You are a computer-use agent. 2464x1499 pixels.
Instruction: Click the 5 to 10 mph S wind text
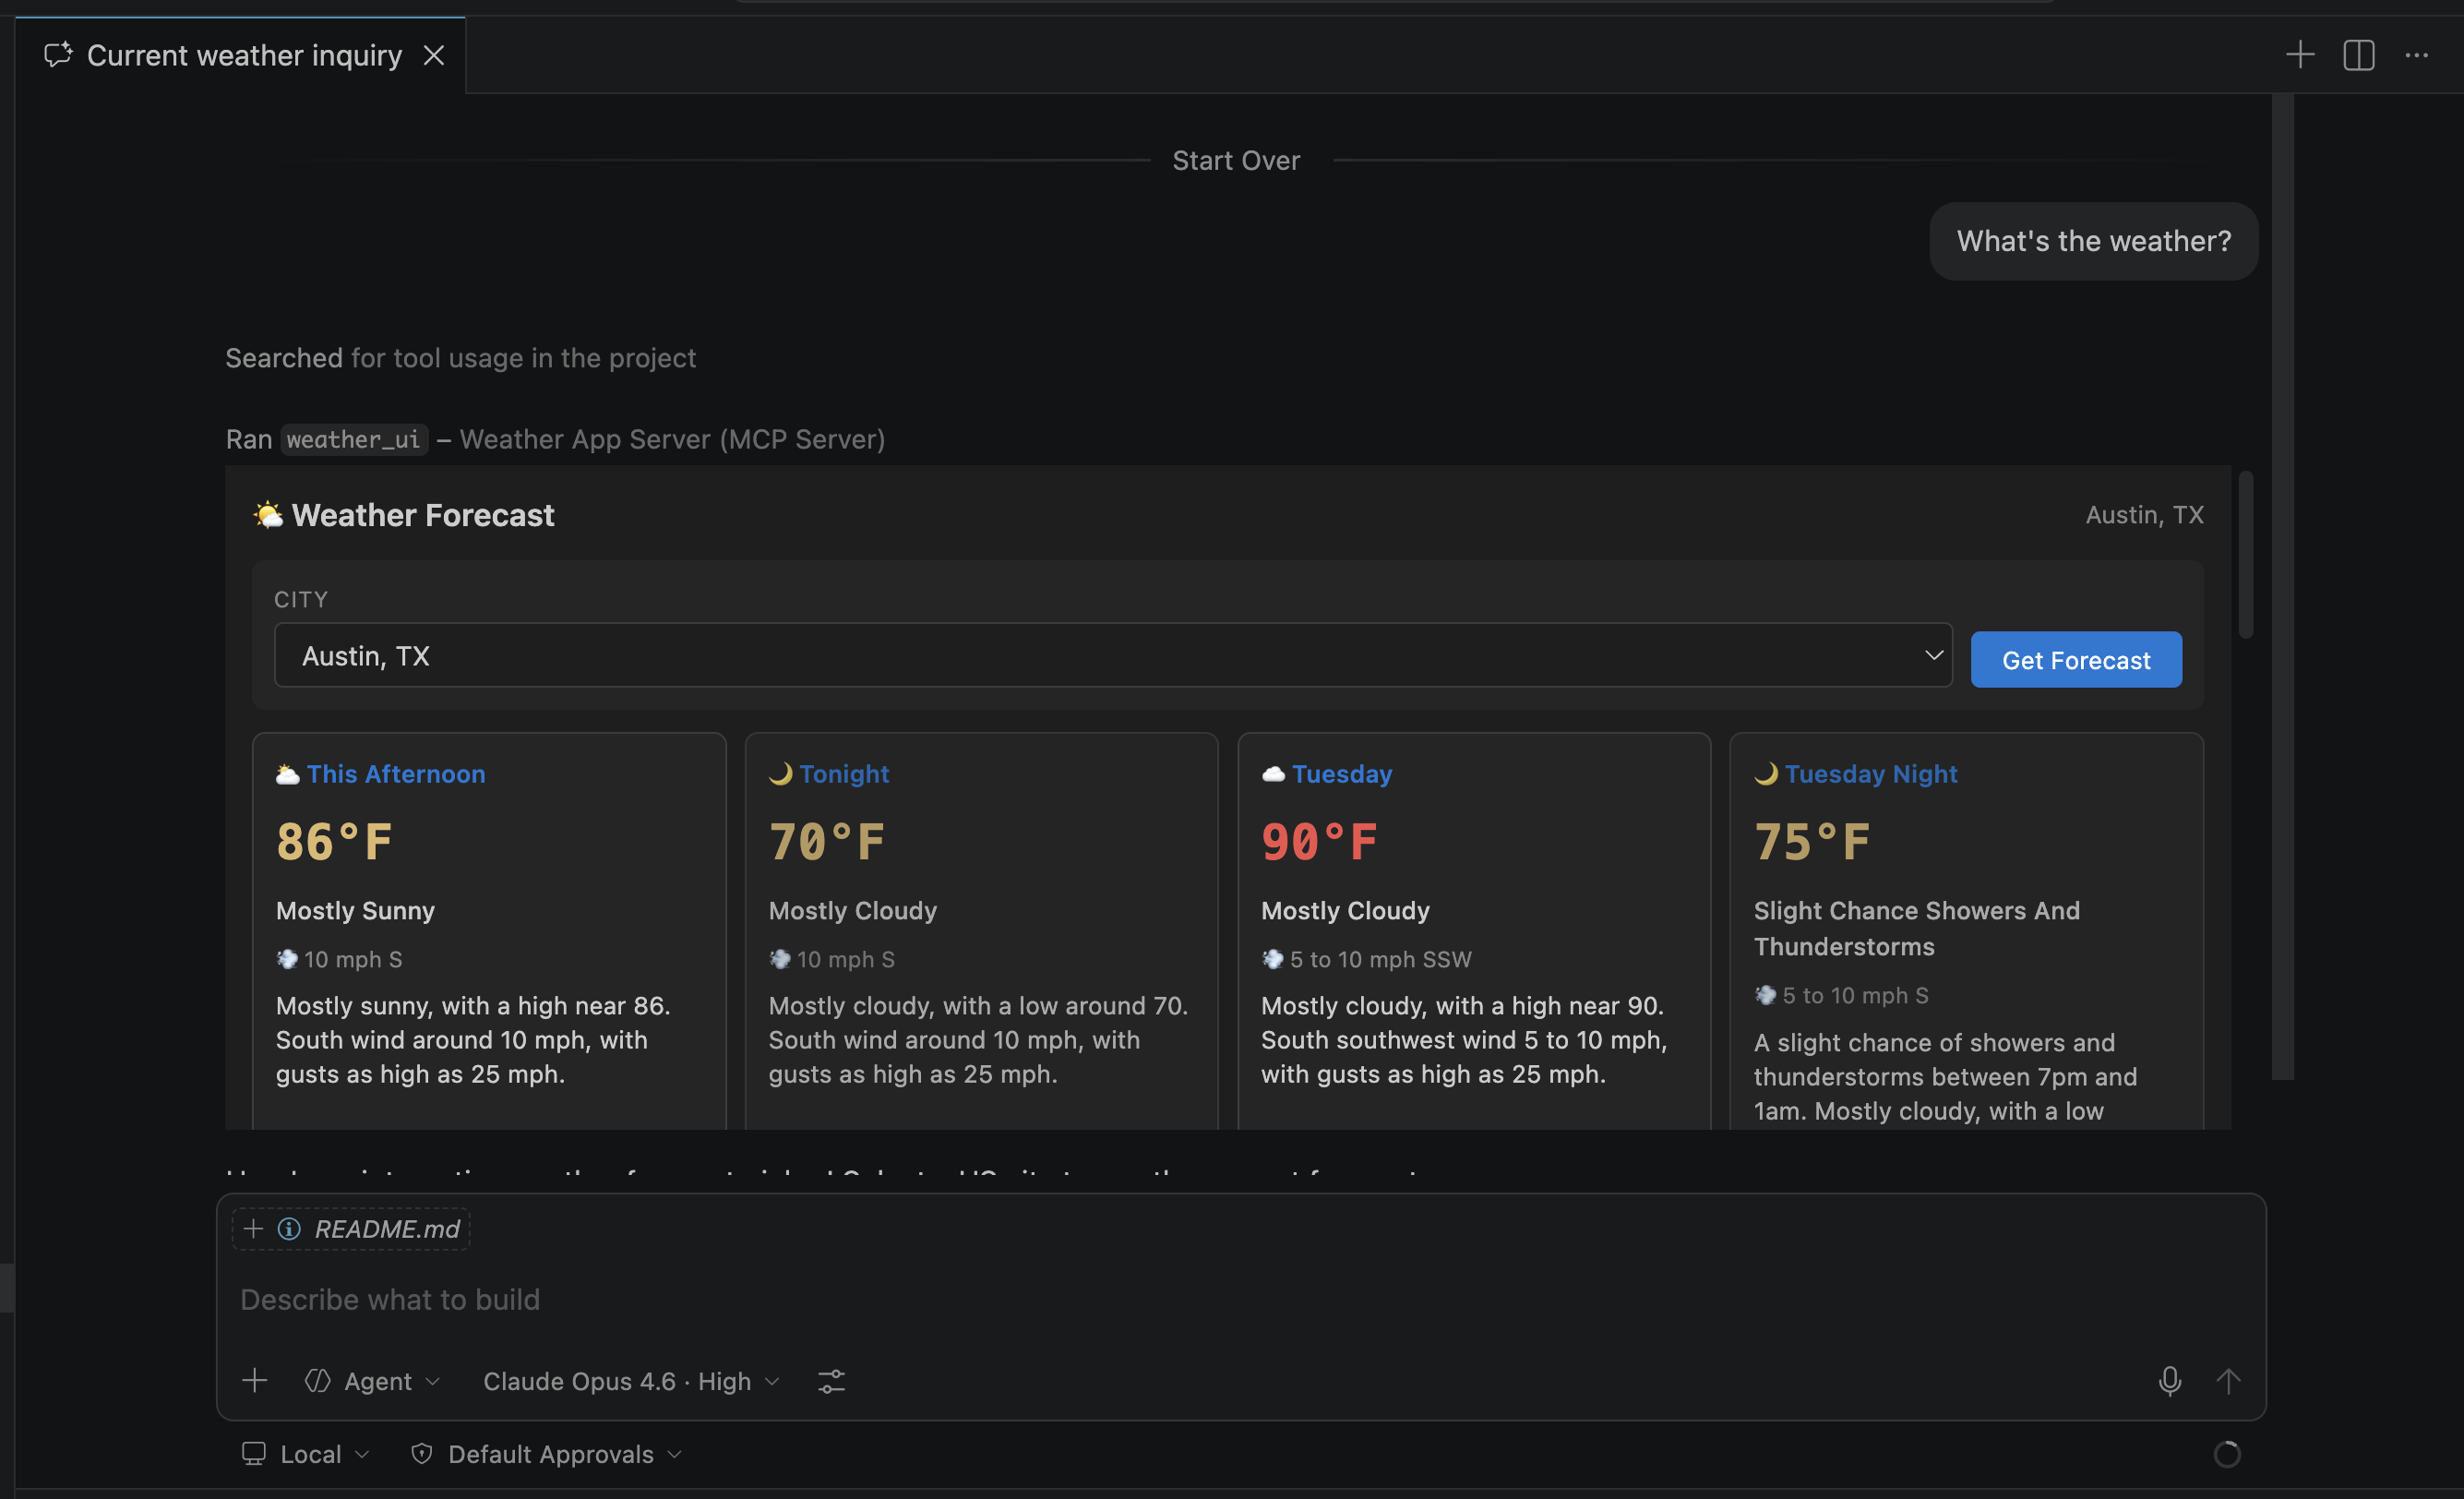click(1855, 995)
